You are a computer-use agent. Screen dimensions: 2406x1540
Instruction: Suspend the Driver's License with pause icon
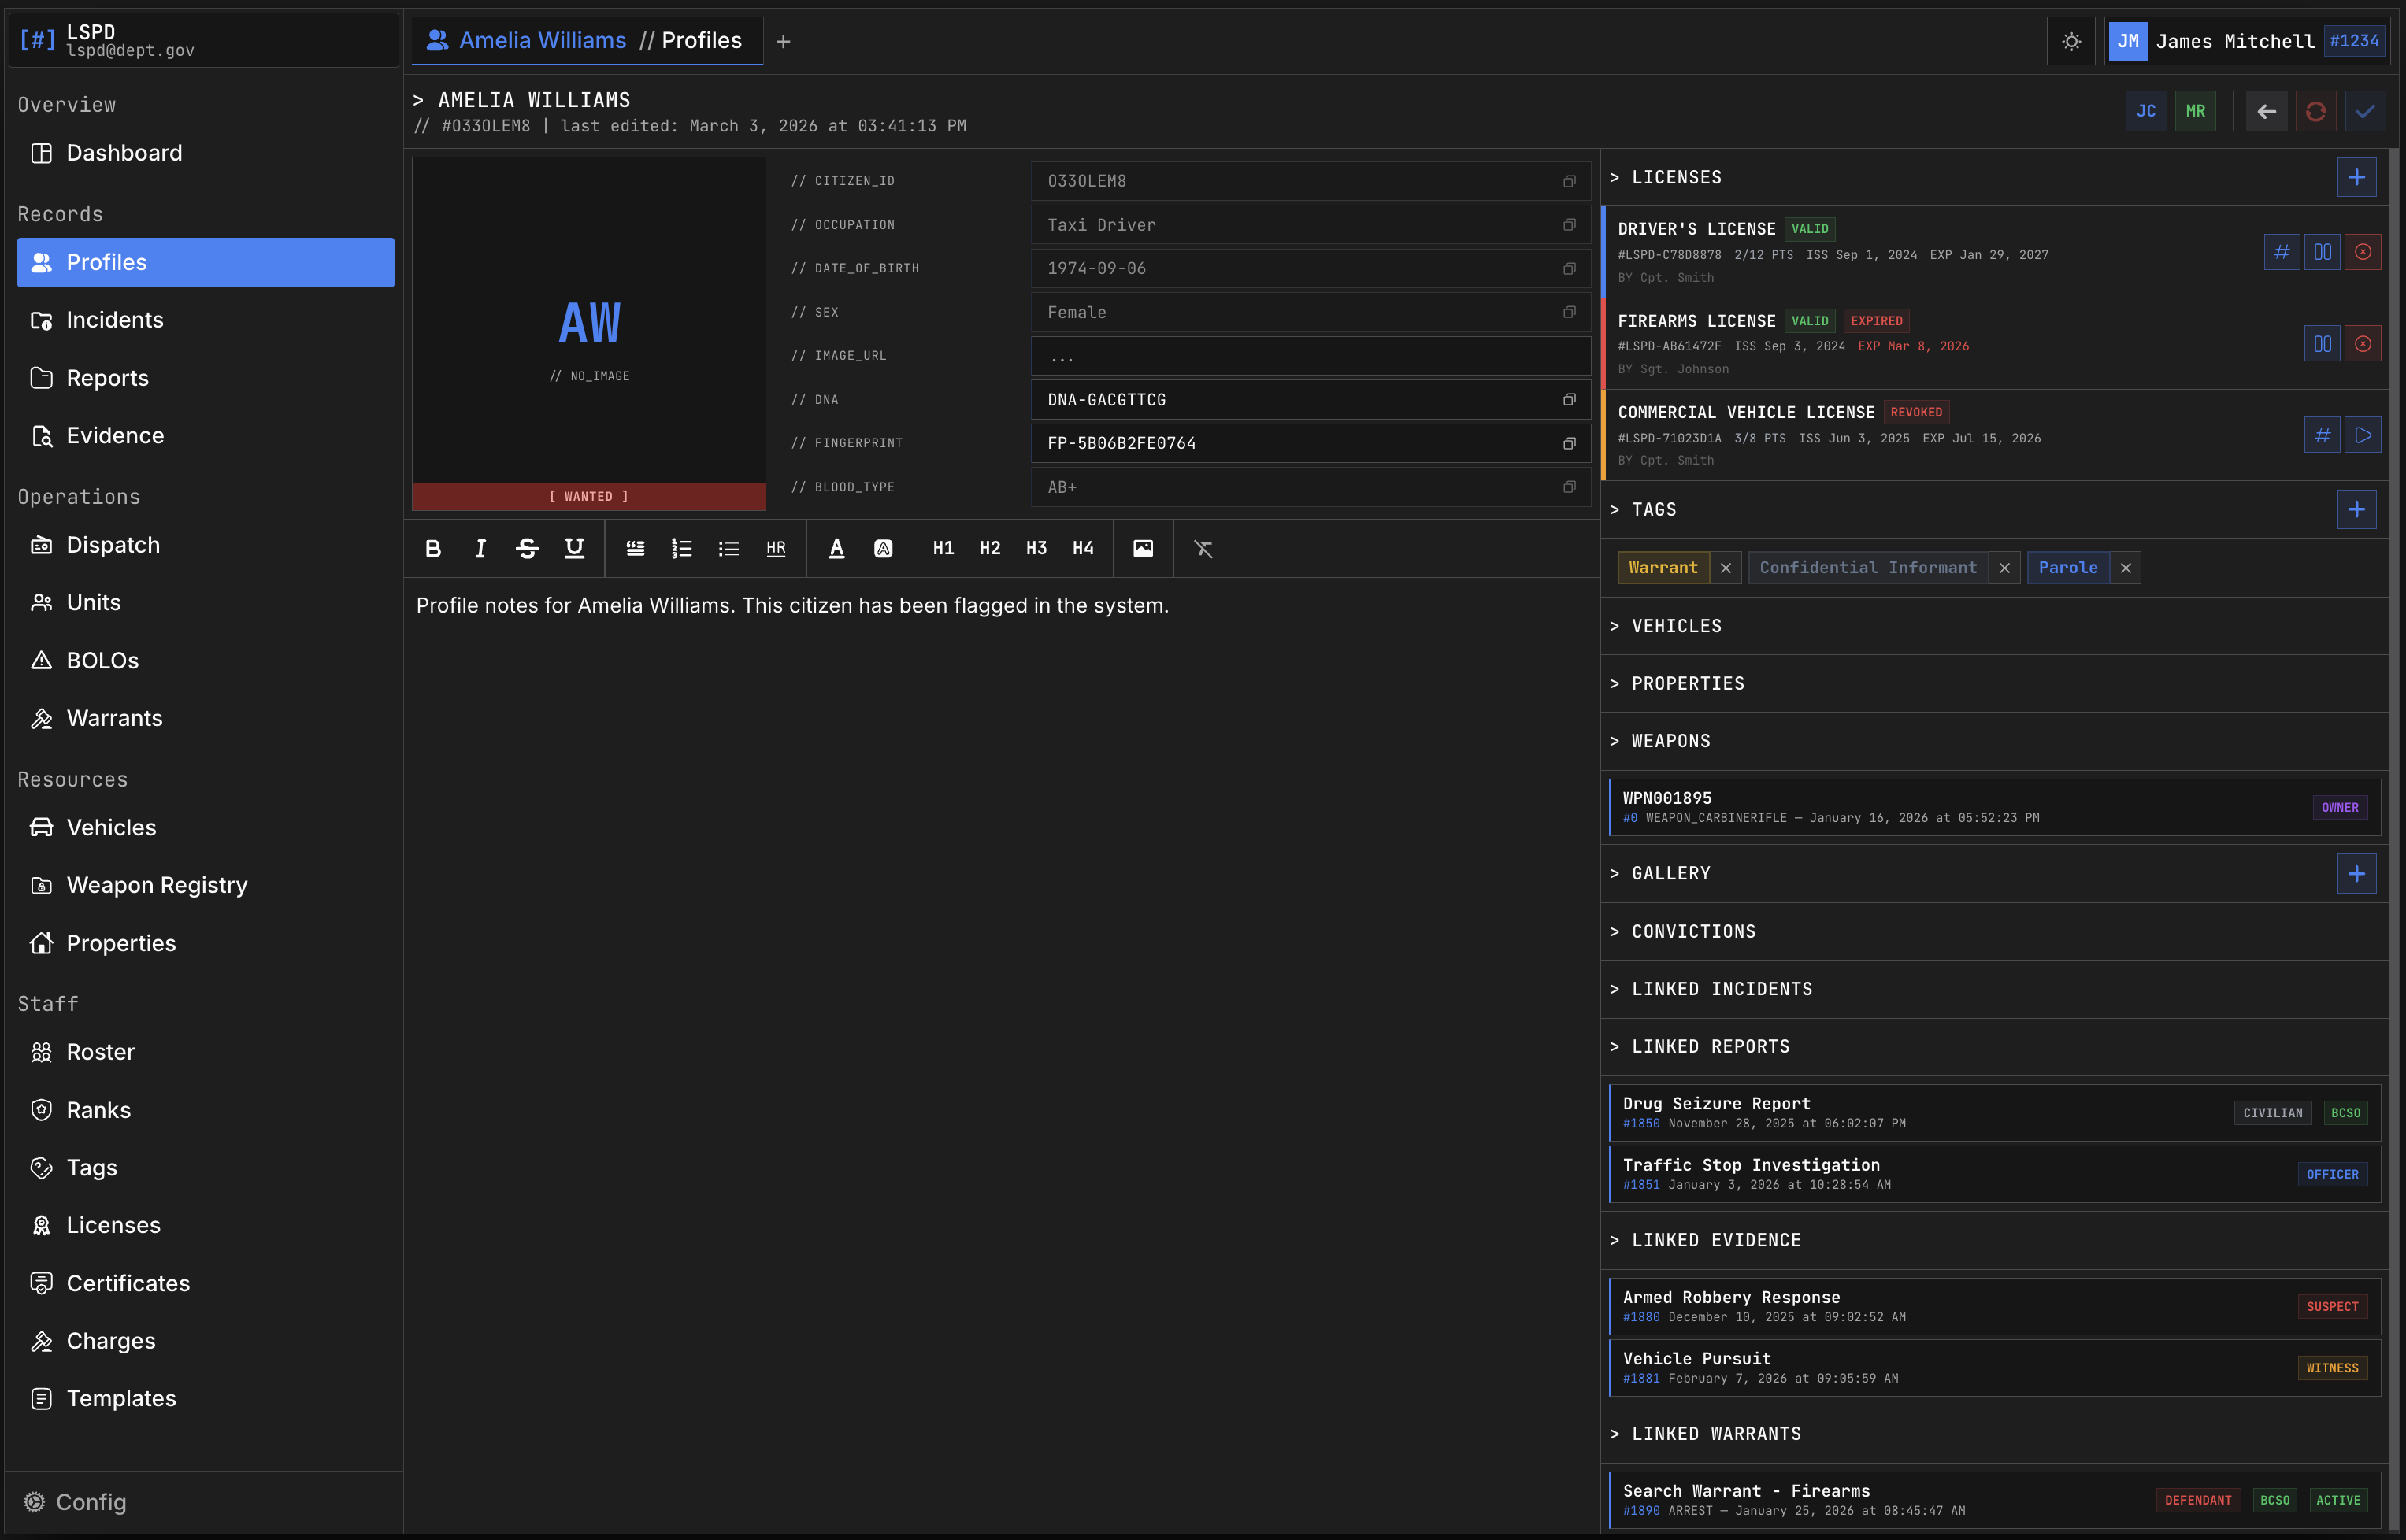coord(2322,252)
